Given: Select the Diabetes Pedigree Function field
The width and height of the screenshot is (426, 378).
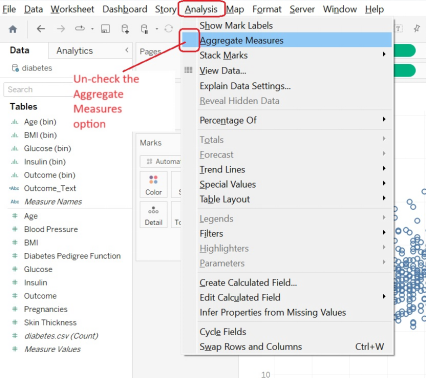Looking at the screenshot, I should pos(72,256).
